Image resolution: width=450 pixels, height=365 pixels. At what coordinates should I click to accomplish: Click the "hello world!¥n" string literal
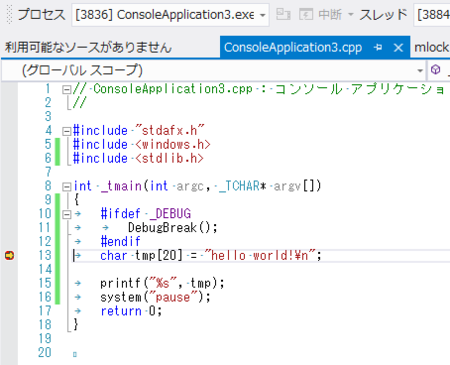click(260, 256)
